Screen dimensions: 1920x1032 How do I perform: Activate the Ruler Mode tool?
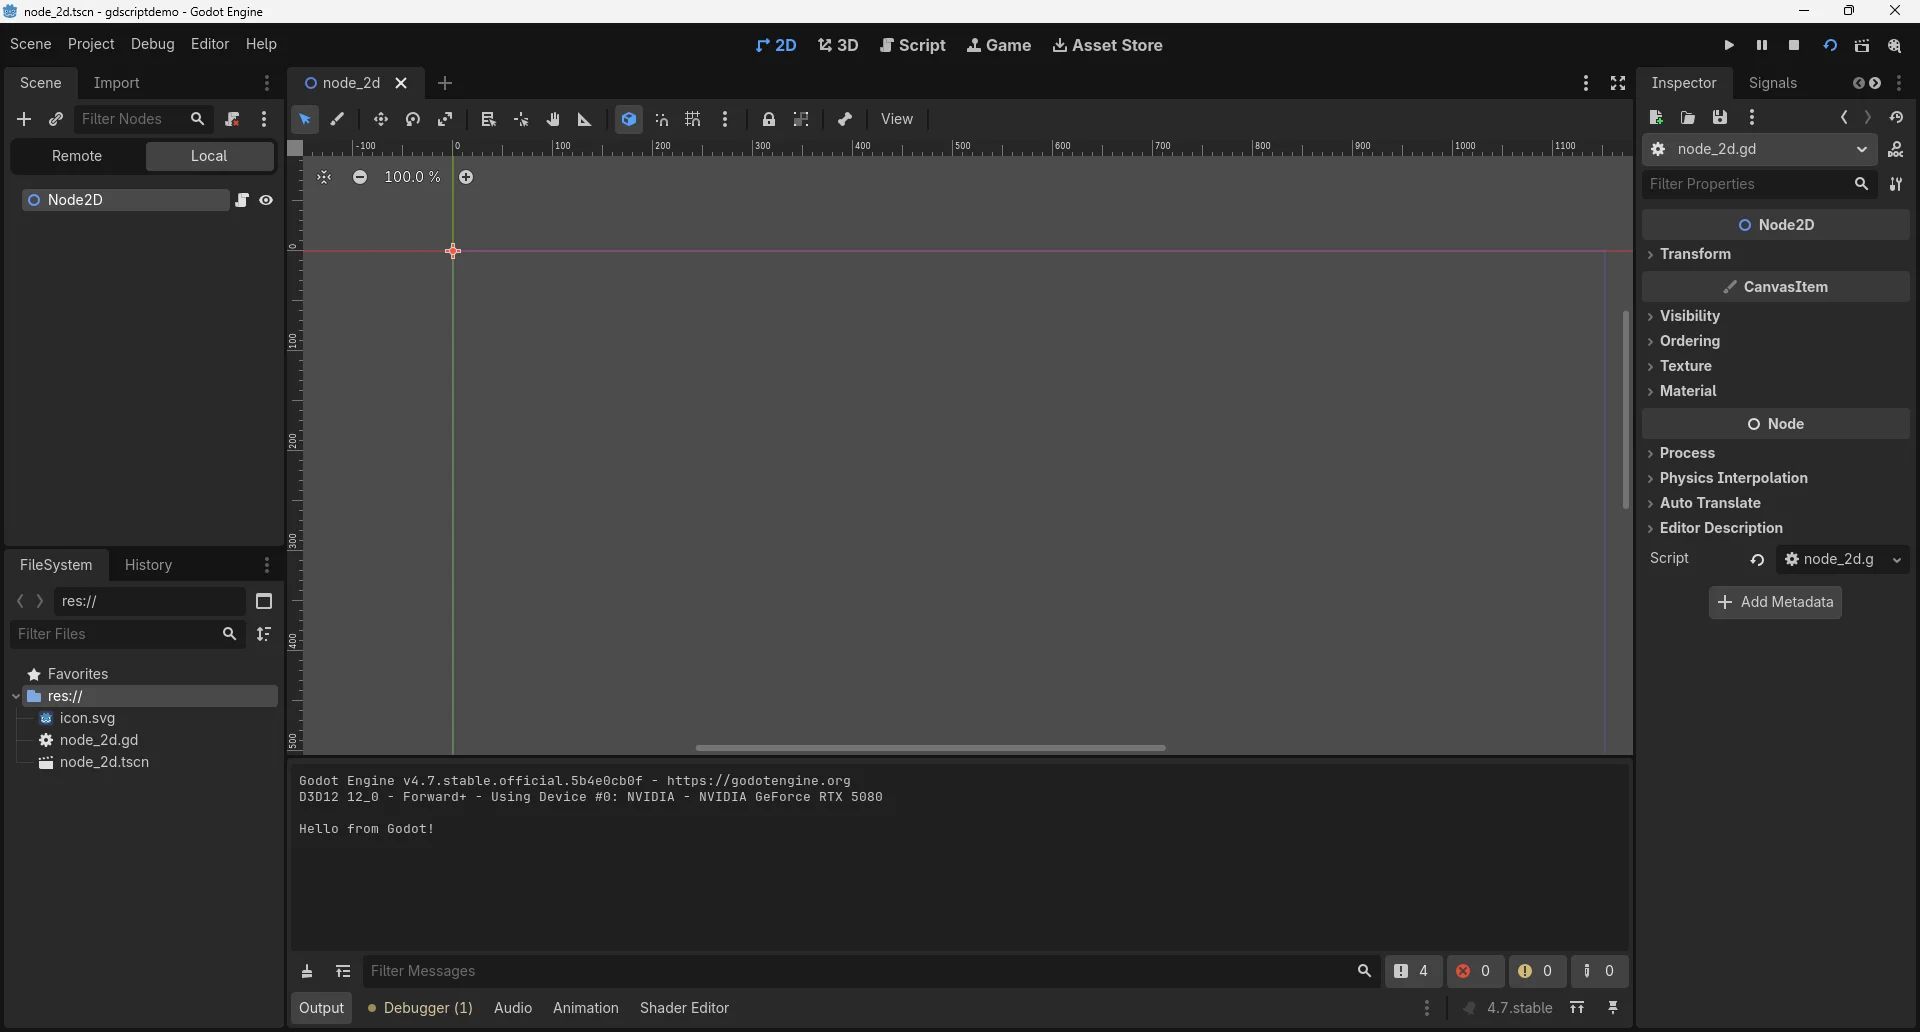pyautogui.click(x=585, y=119)
